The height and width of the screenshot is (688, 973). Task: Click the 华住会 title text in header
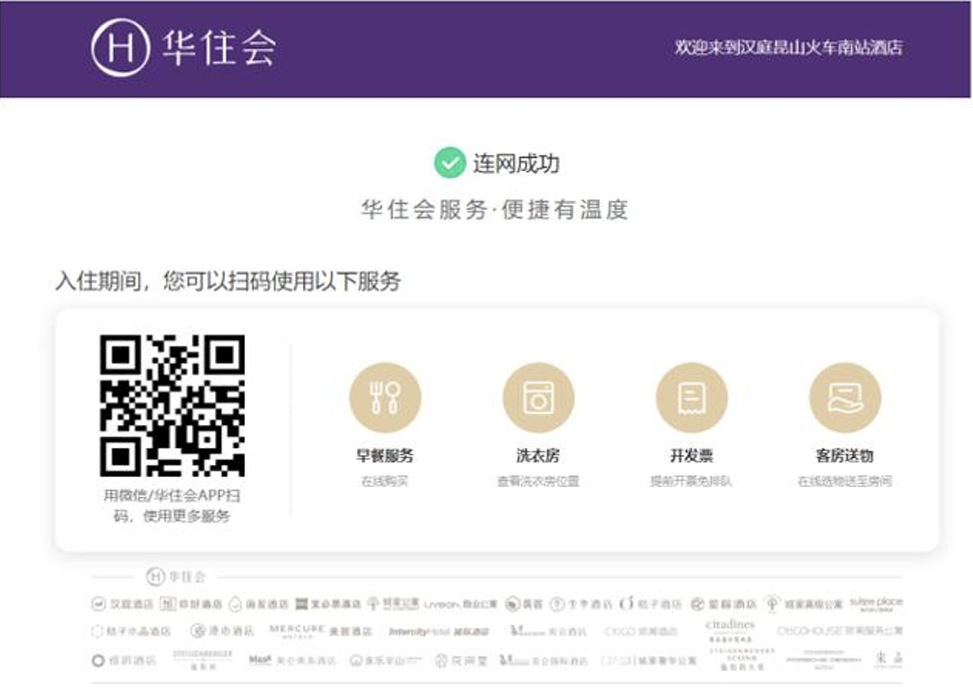219,48
